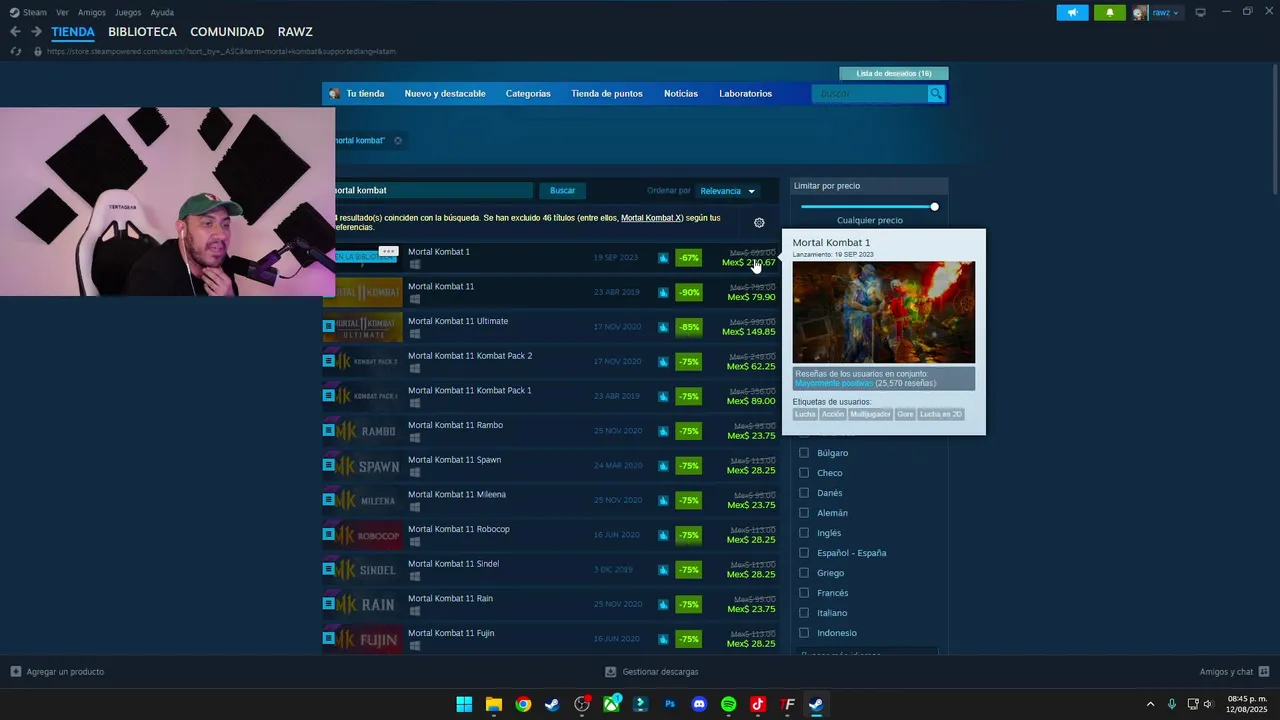Open Spotify from taskbar
This screenshot has width=1280, height=720.
(728, 704)
